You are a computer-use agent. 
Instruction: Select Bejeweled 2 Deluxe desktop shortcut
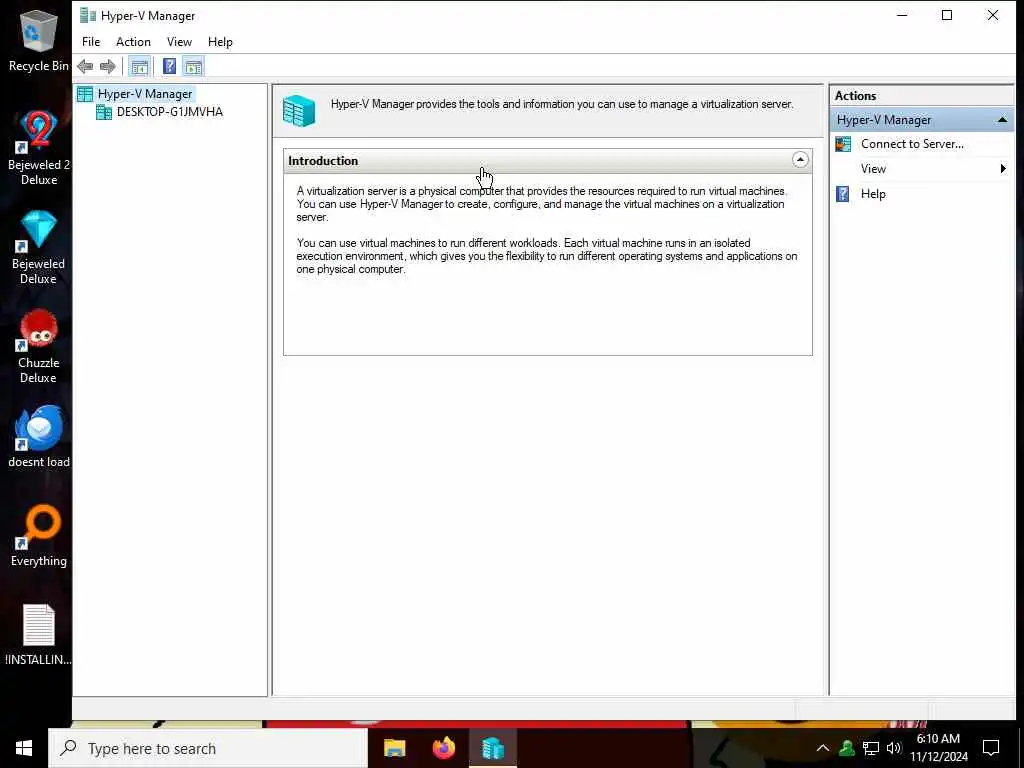pyautogui.click(x=39, y=148)
